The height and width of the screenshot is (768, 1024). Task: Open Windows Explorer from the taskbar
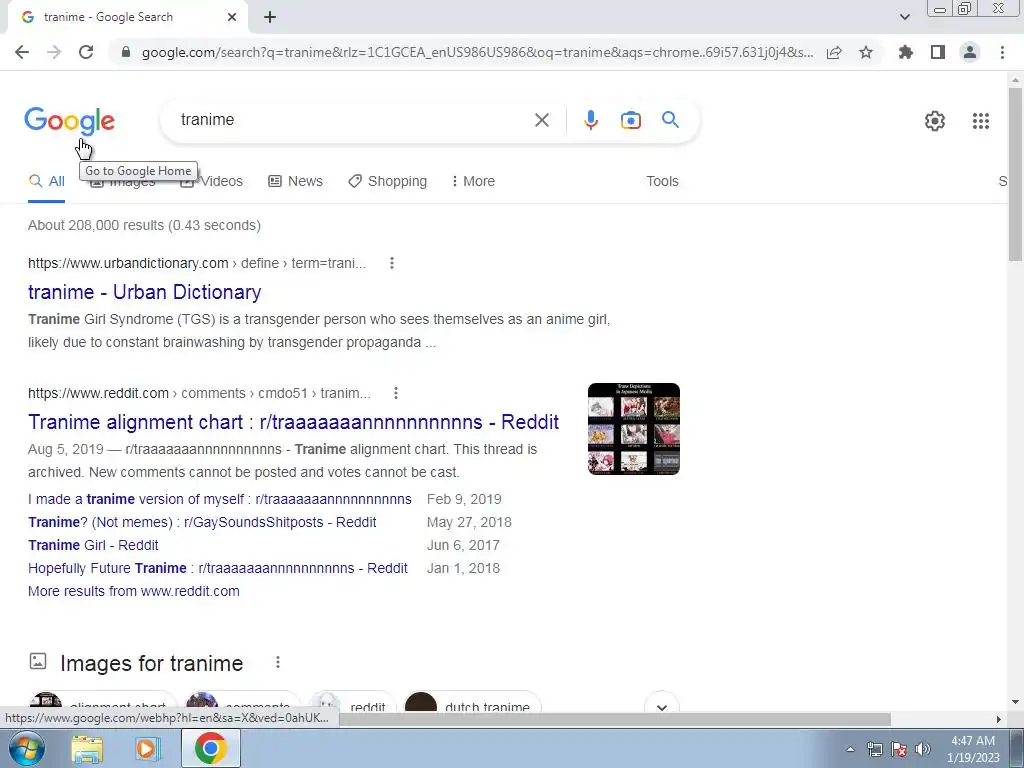pos(87,749)
